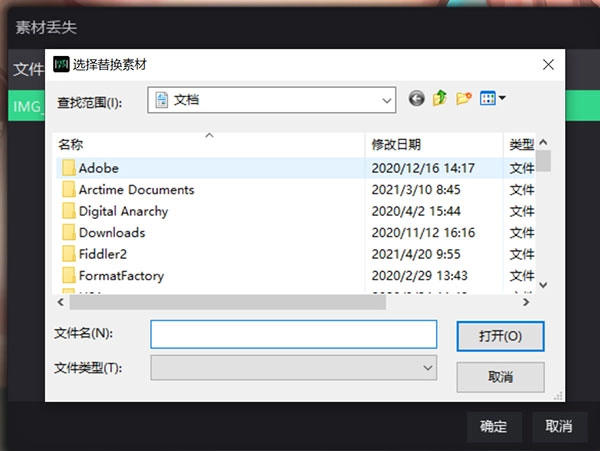
Task: Open the 文件类型 dropdown
Action: coord(428,368)
